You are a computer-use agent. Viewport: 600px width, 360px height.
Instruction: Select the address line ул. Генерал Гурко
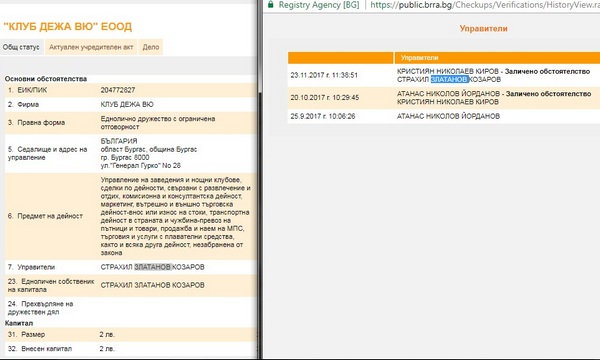pyautogui.click(x=140, y=166)
